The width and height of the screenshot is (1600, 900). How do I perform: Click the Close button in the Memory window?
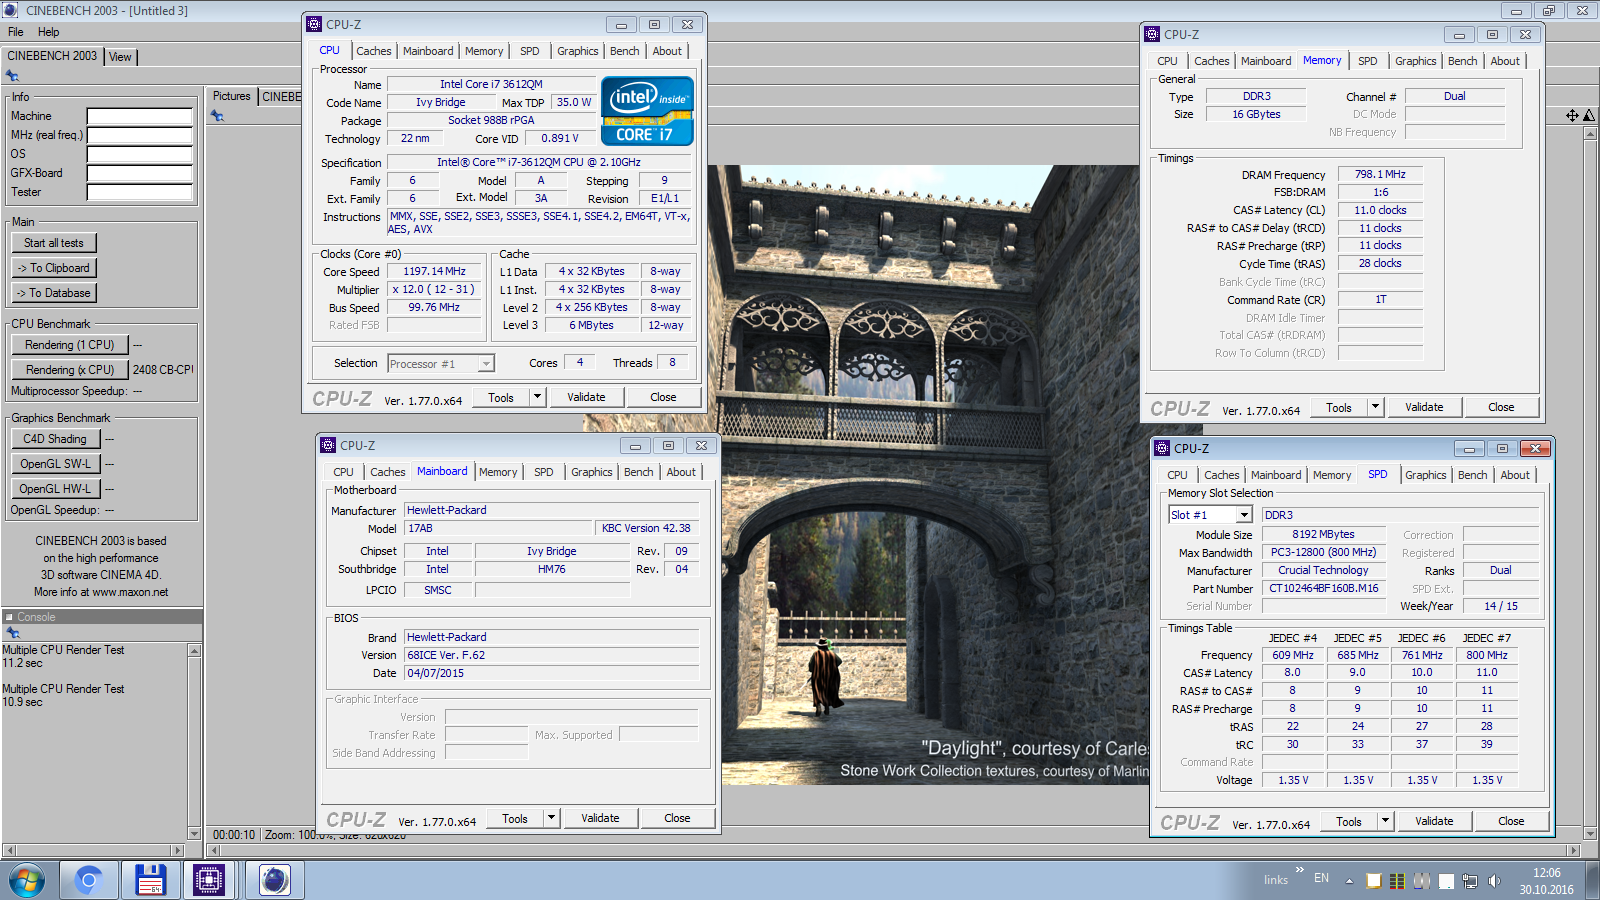1501,407
